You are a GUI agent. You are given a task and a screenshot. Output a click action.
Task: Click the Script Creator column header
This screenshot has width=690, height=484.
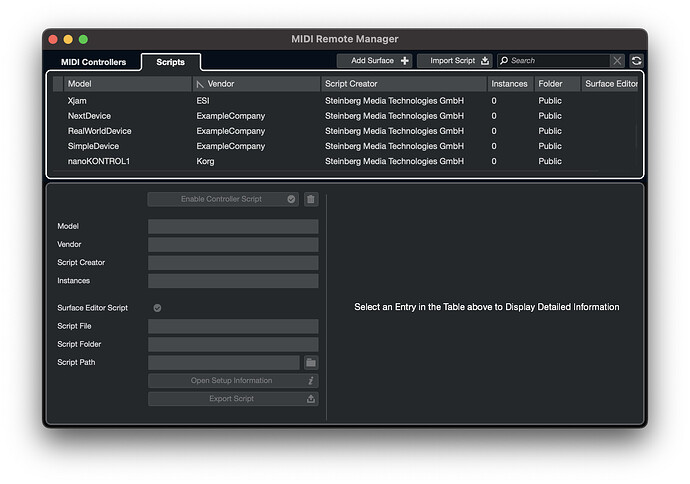pos(404,84)
